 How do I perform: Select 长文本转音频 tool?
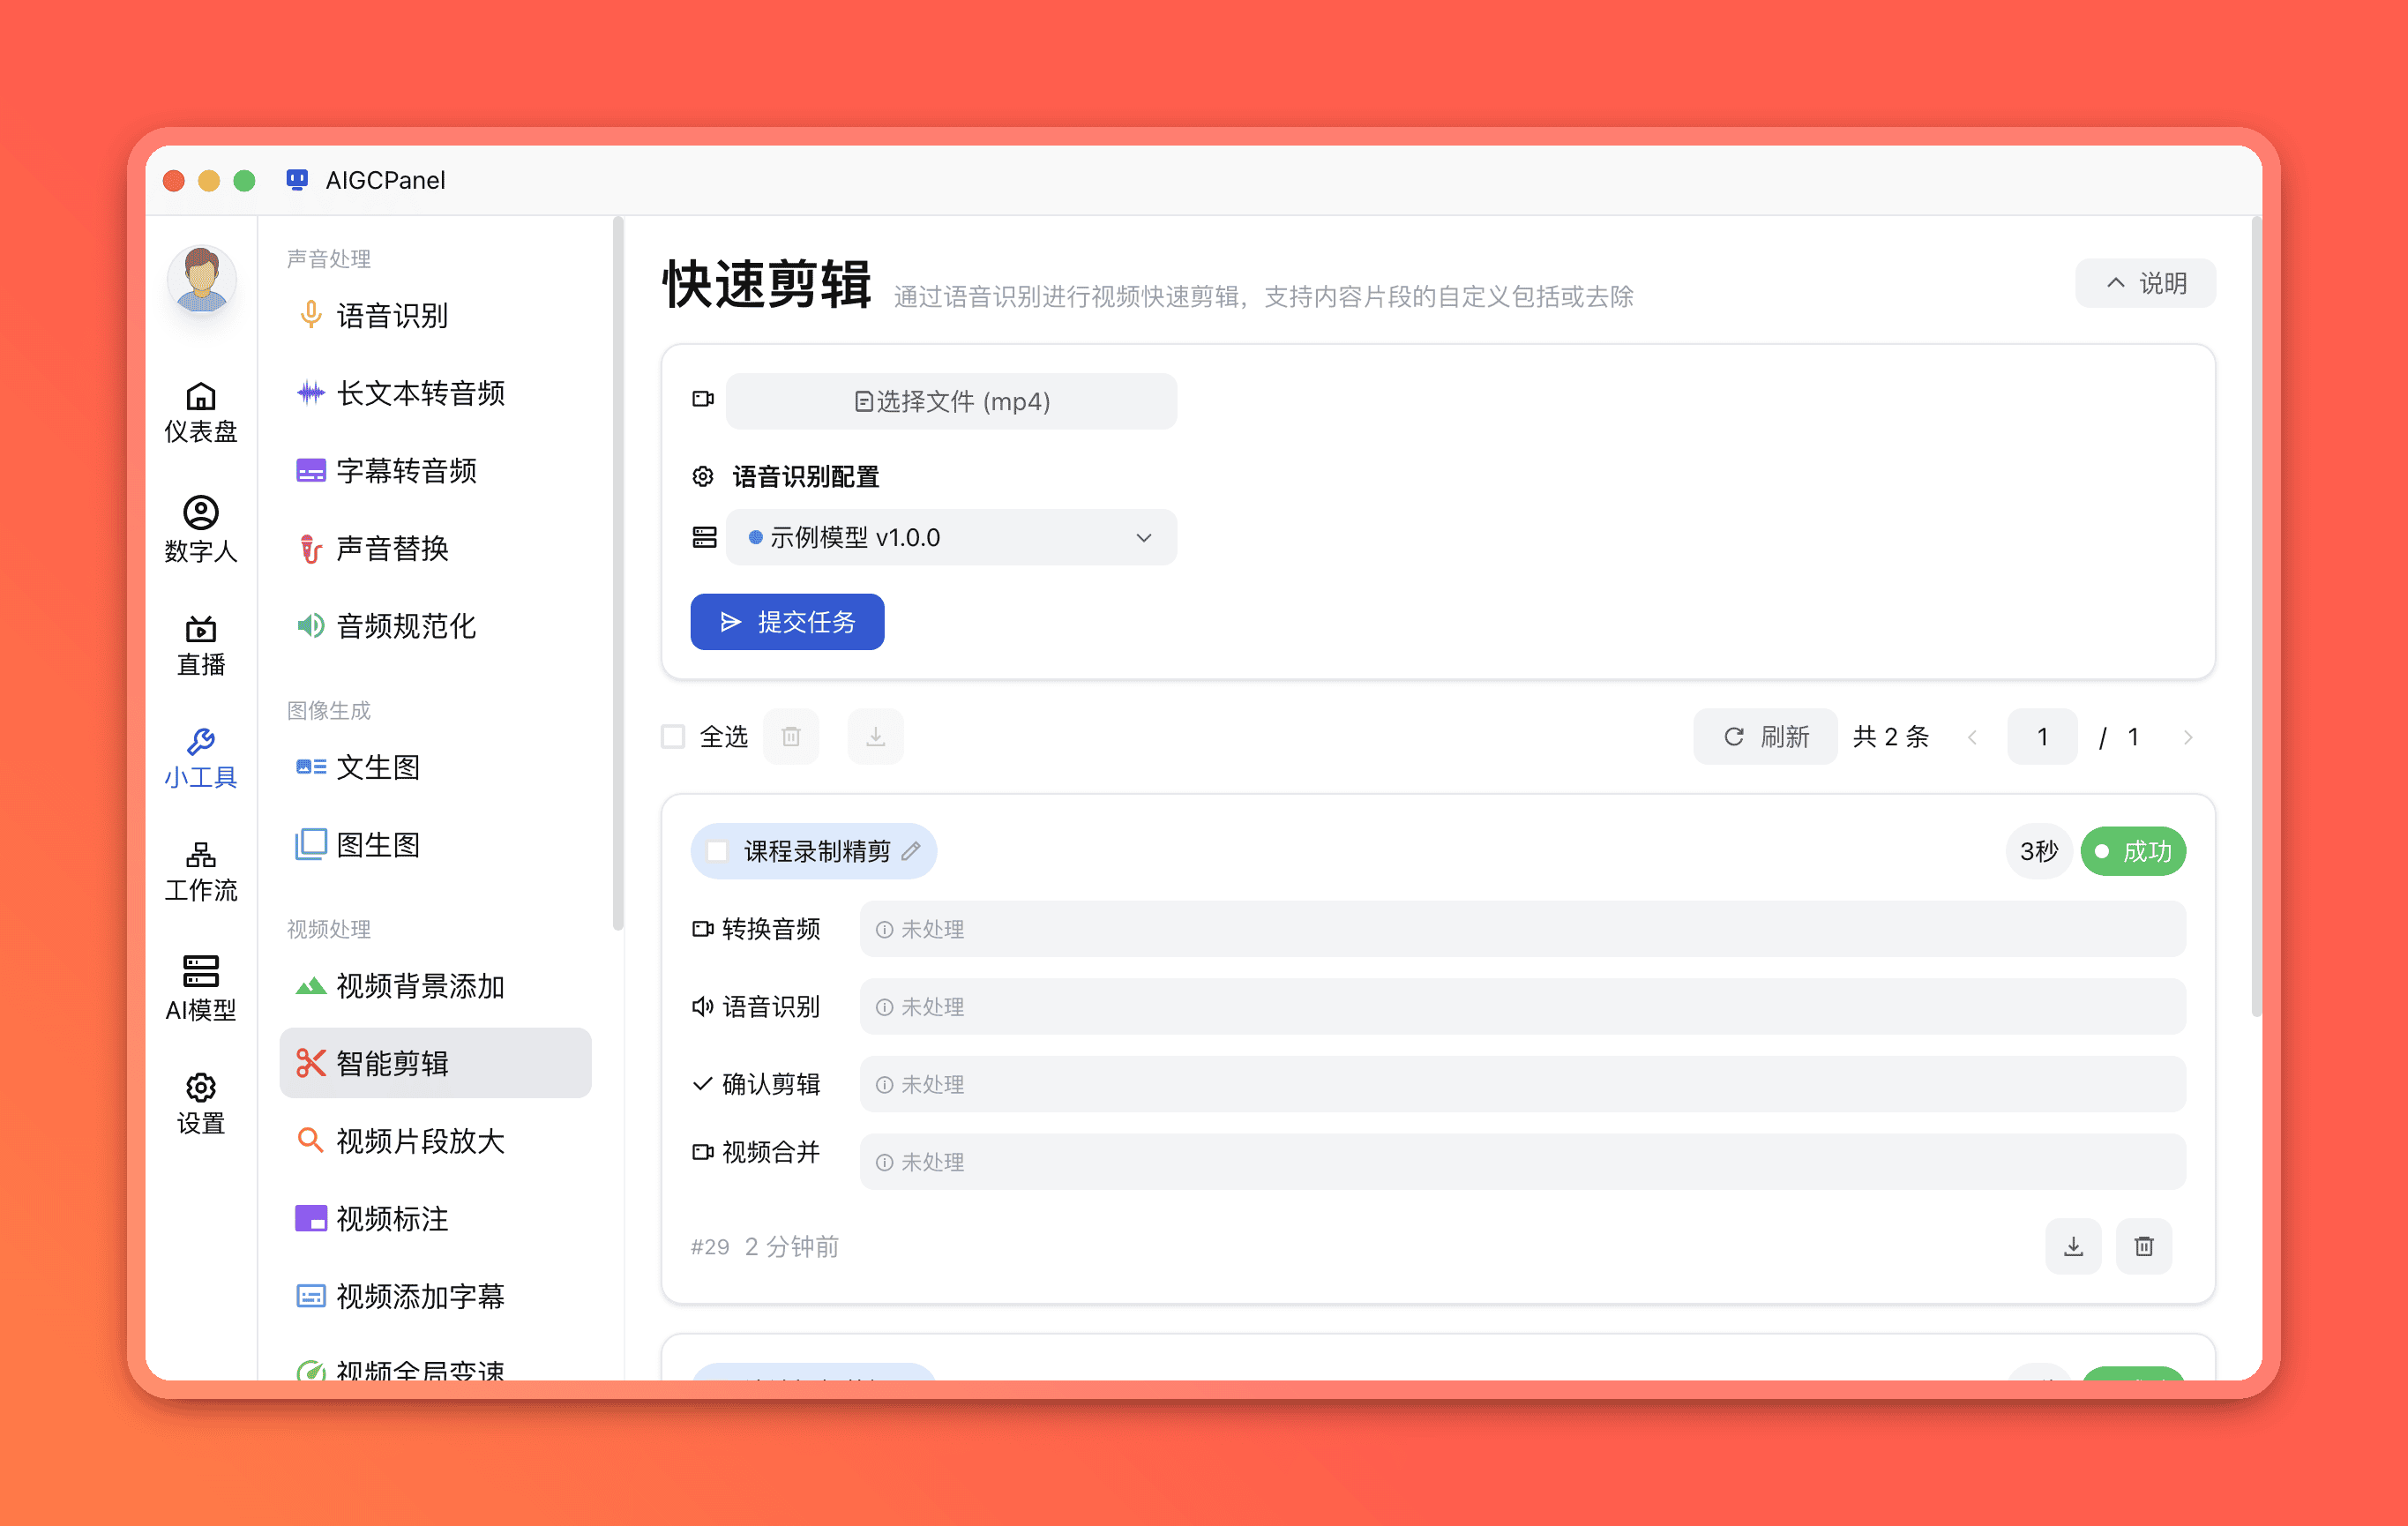click(x=435, y=393)
